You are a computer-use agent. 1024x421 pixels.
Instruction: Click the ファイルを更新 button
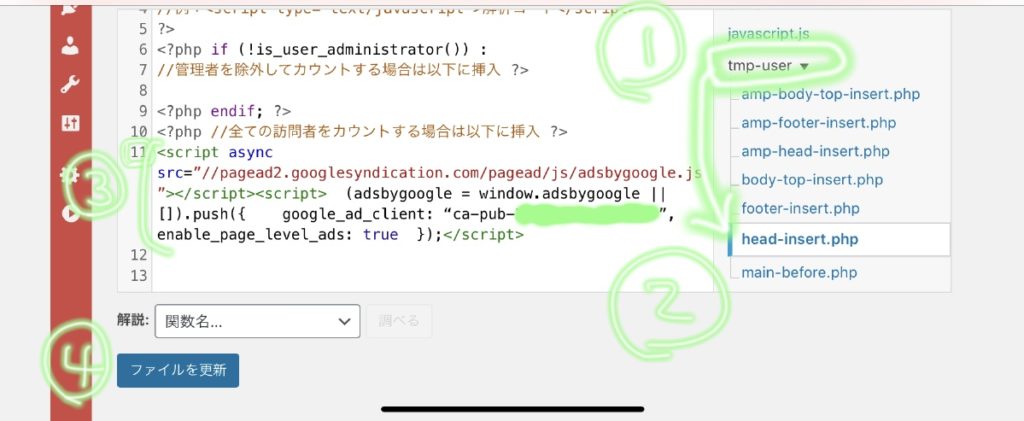coord(178,369)
